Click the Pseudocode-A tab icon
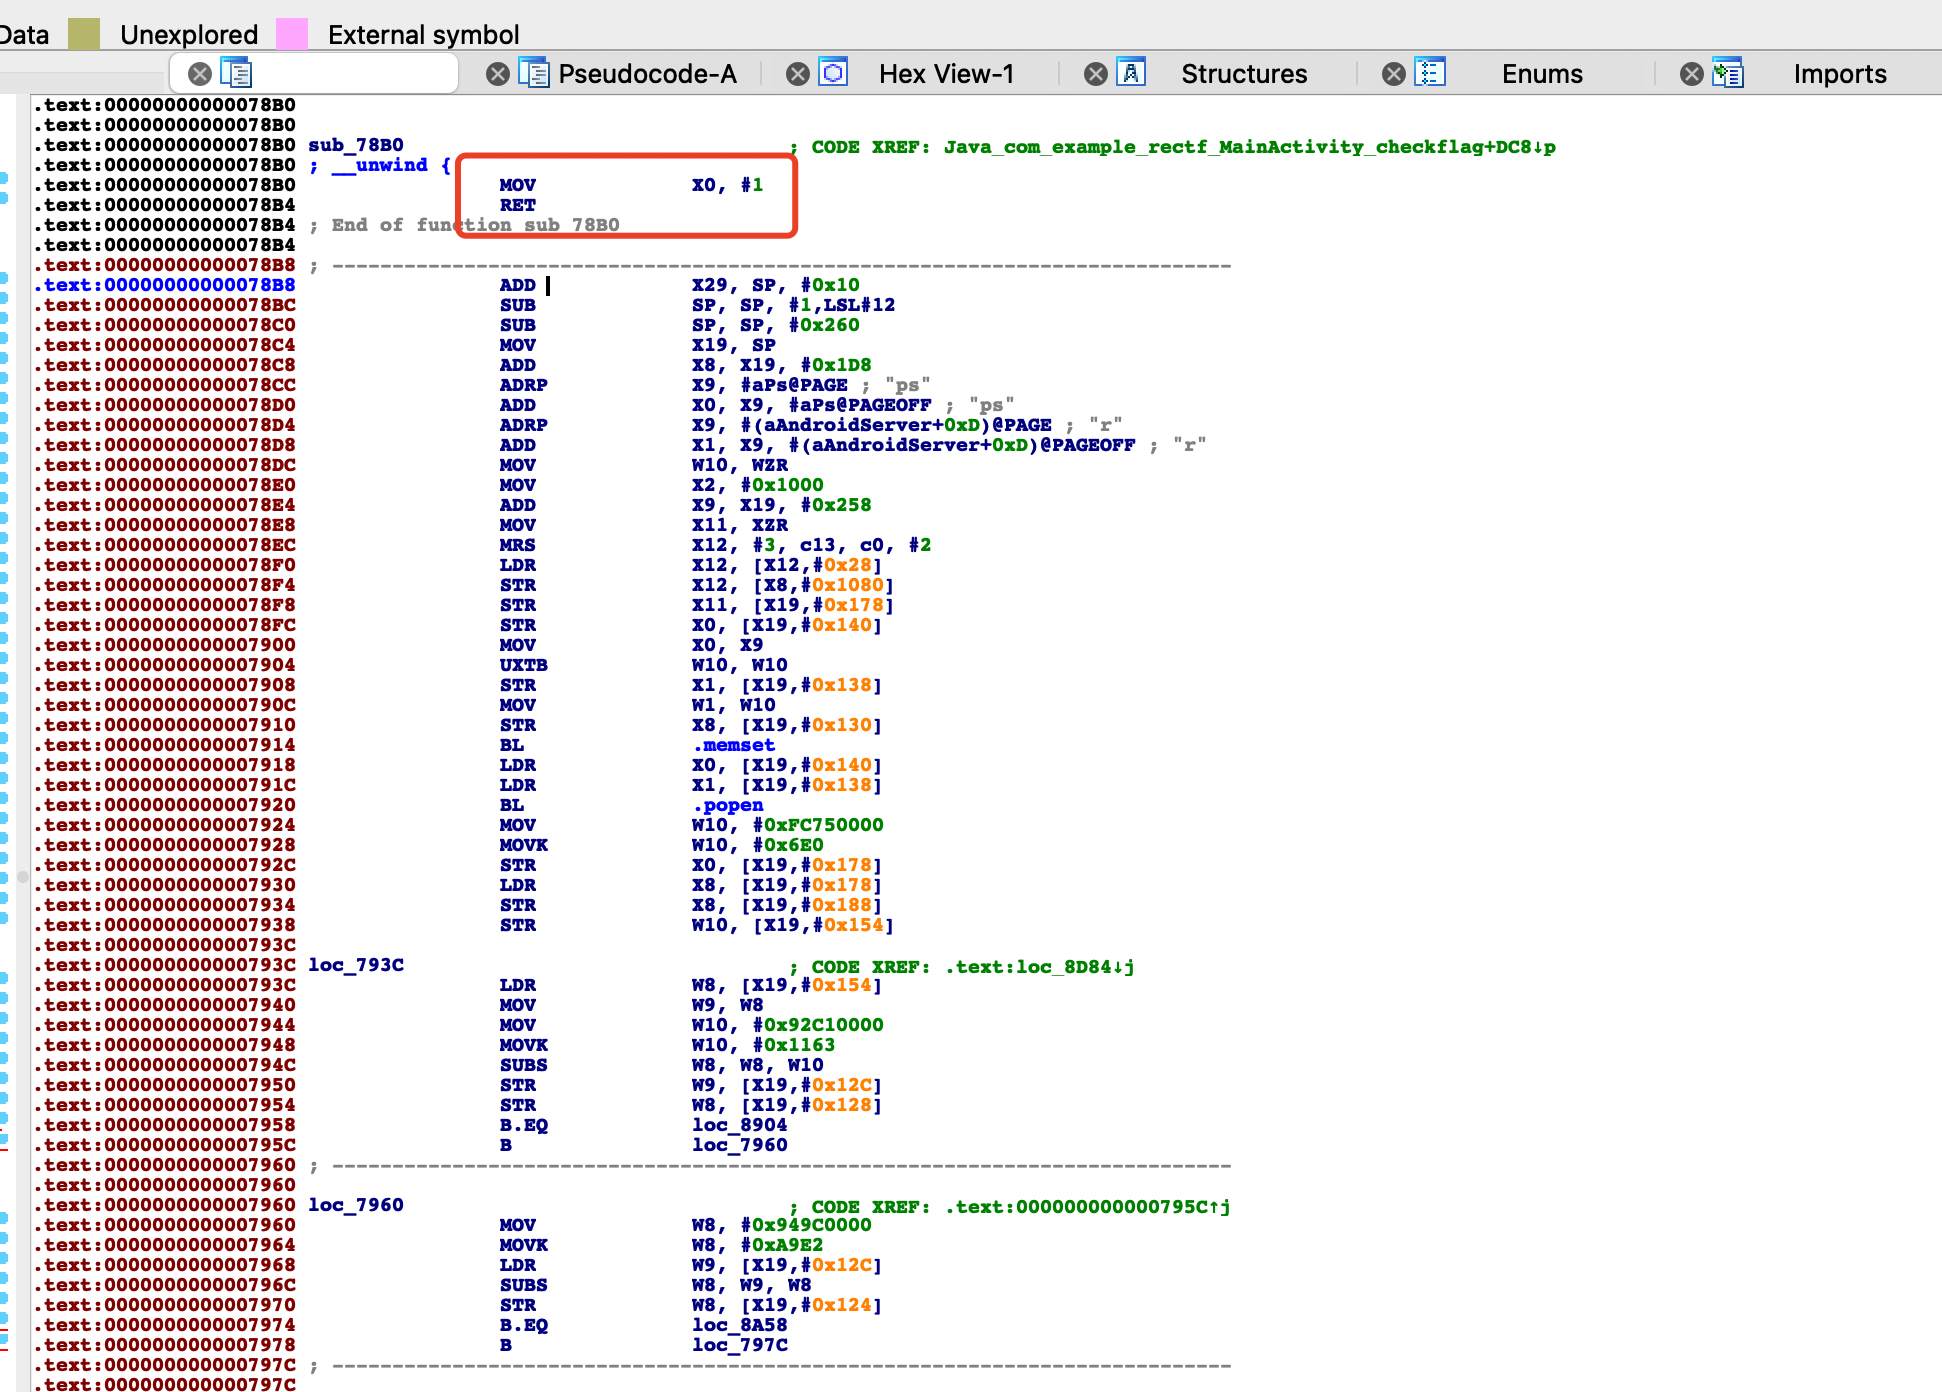Screen dimensions: 1942x1392 point(535,73)
